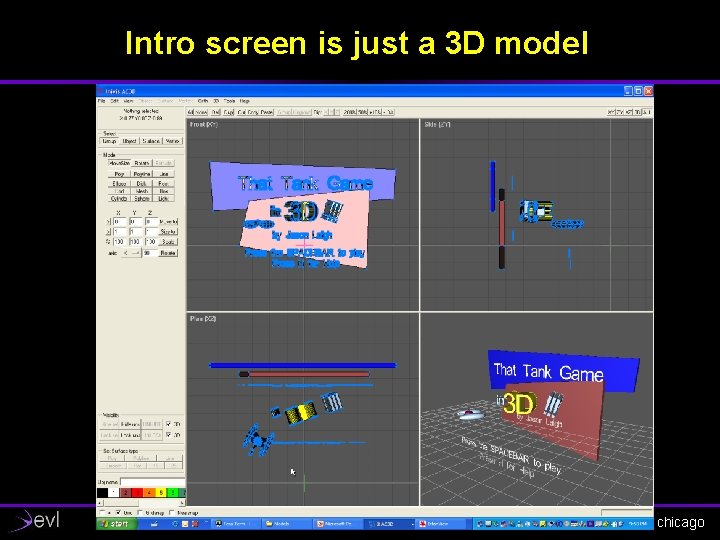720x540 pixels.
Task: Open the Tools menu
Action: click(229, 101)
